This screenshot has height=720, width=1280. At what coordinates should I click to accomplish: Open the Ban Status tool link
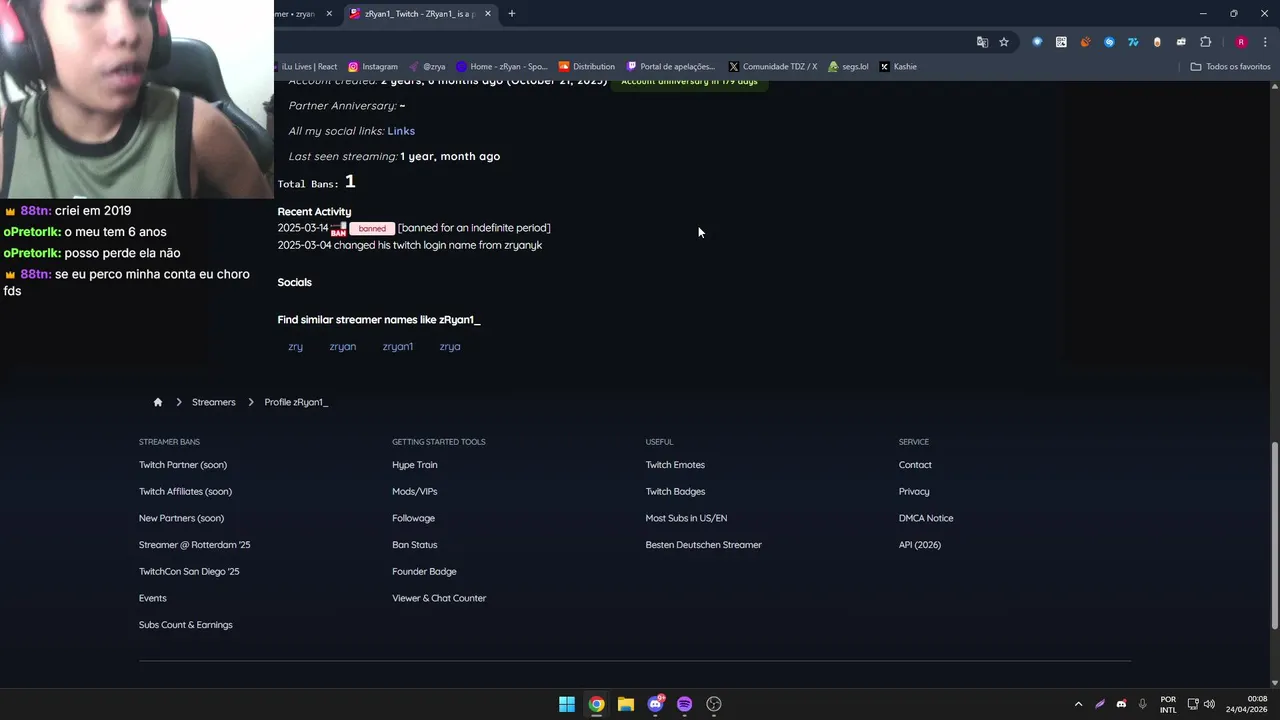(415, 545)
